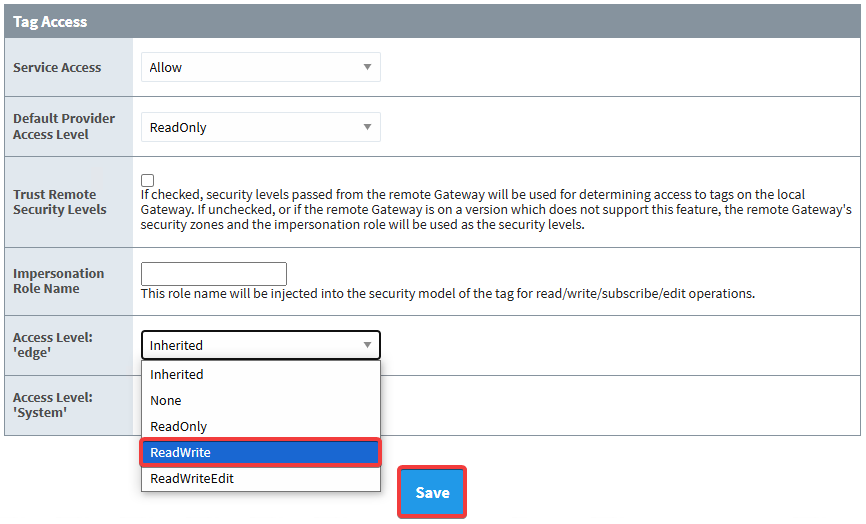Select ReadWrite access level option
866x524 pixels.
pyautogui.click(x=261, y=453)
